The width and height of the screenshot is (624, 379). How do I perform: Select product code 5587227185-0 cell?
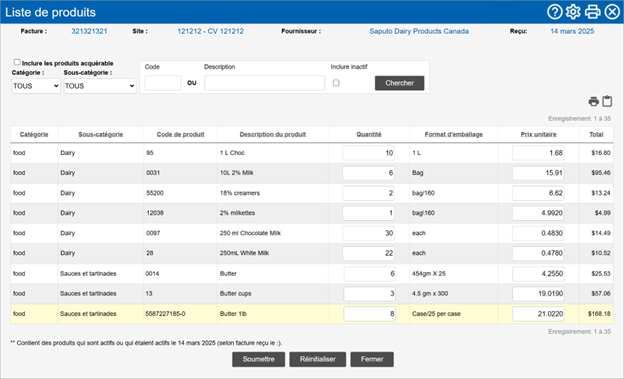pos(180,314)
